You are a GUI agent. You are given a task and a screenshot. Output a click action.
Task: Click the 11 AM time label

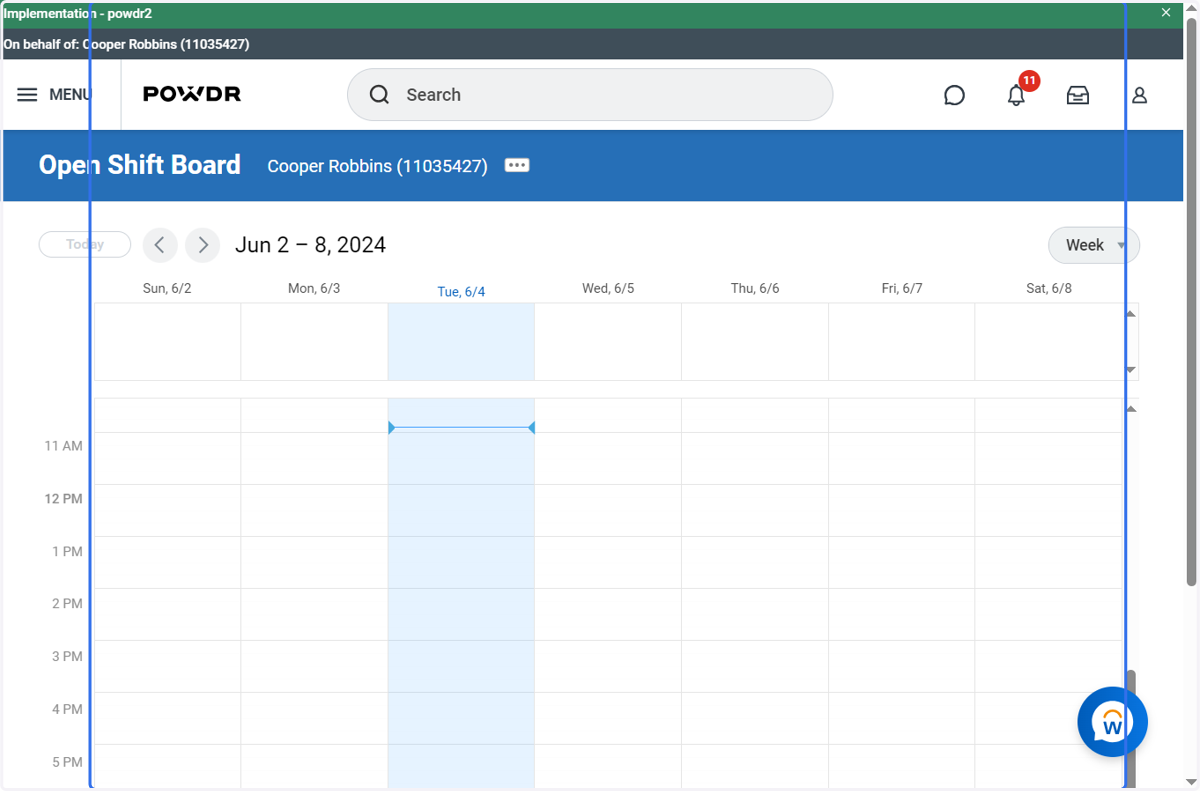(63, 446)
